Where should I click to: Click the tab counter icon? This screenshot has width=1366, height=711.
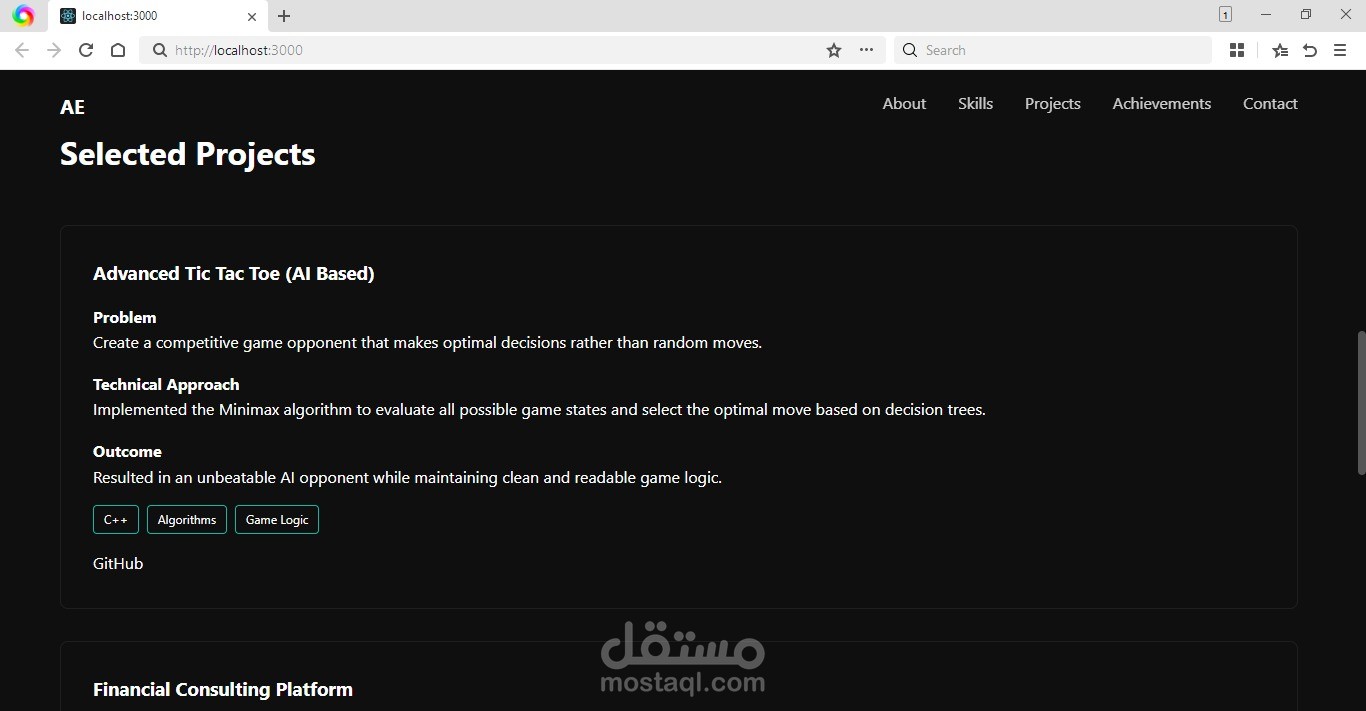(1225, 15)
